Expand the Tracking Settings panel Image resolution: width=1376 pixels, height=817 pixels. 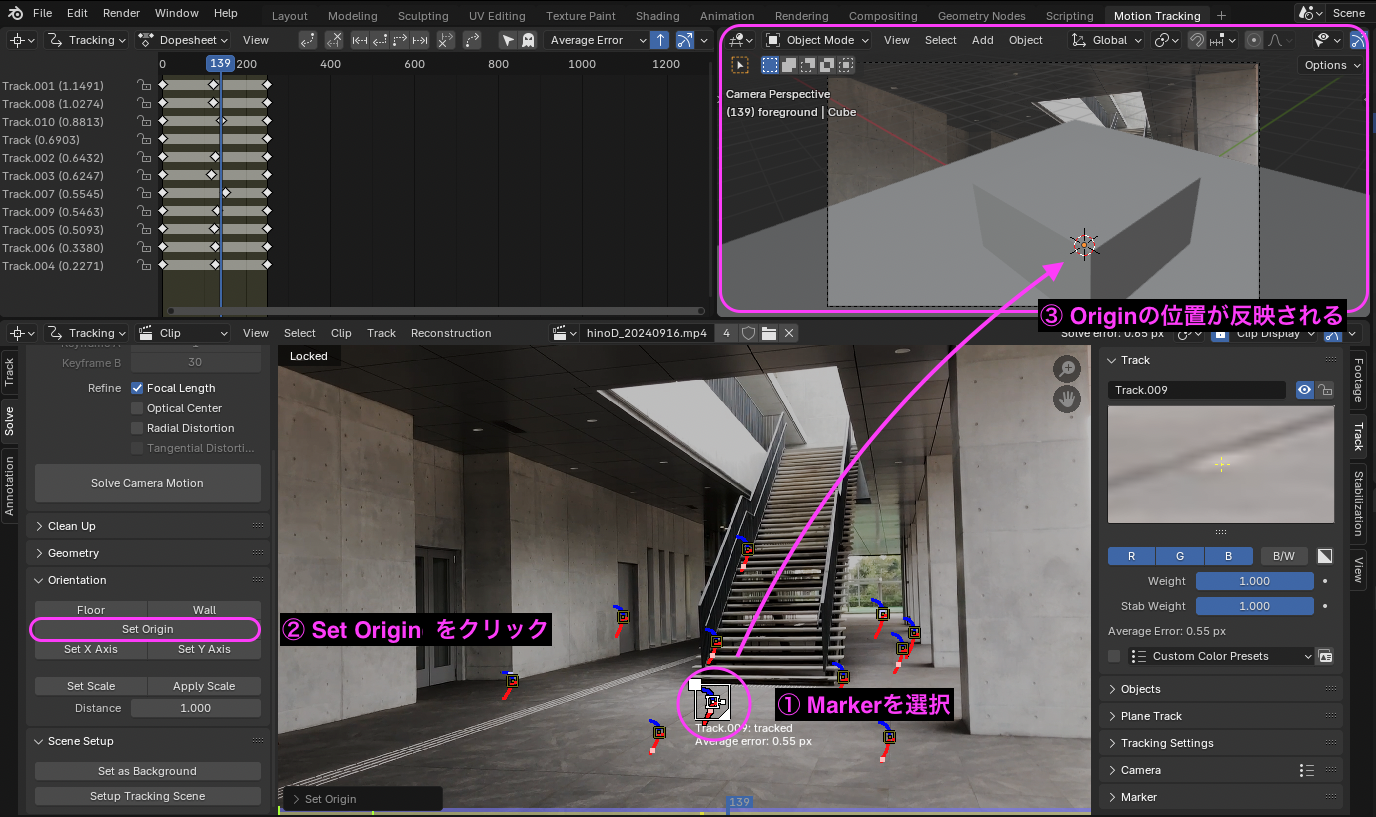1220,743
